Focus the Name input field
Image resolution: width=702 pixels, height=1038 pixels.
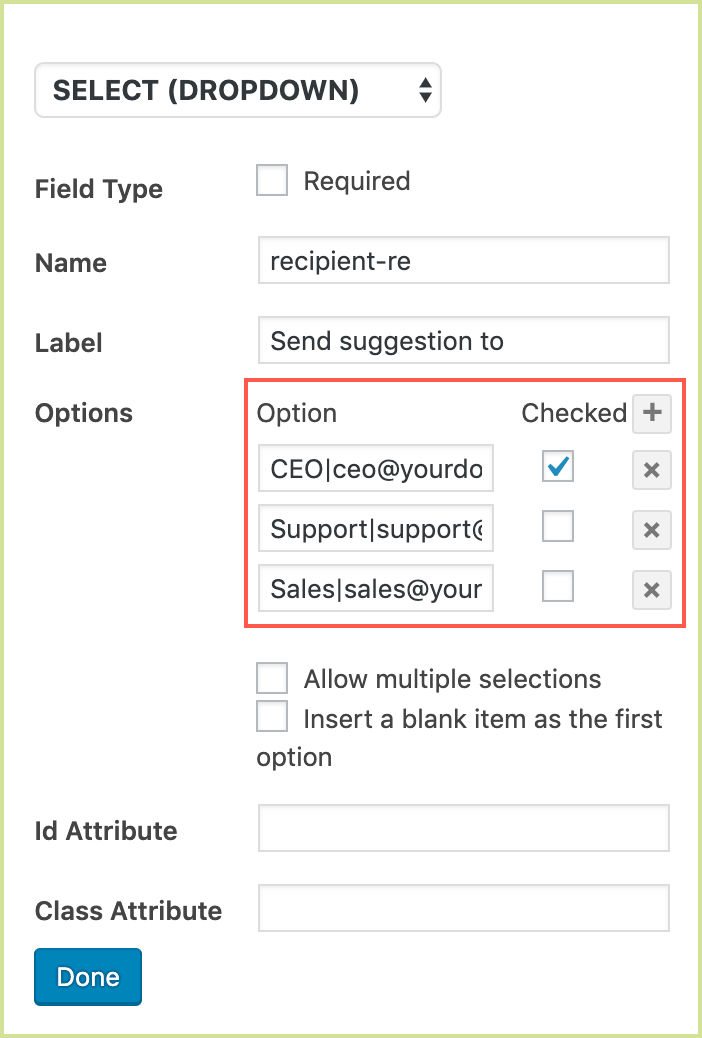(x=463, y=261)
